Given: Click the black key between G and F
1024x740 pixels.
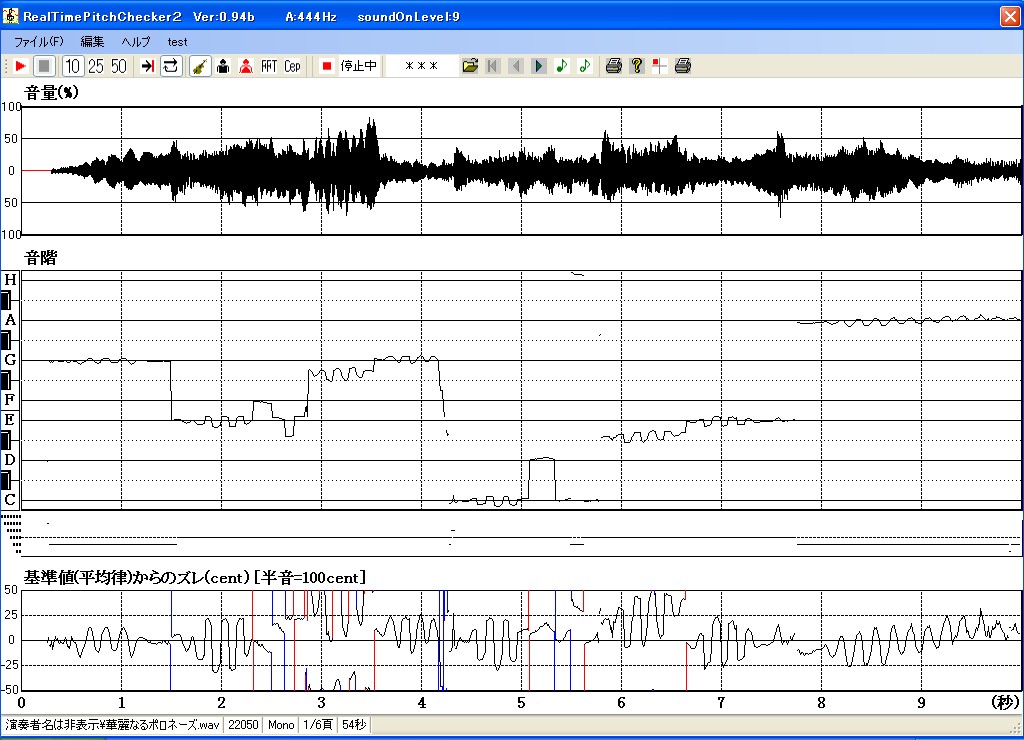Looking at the screenshot, I should tap(6, 380).
